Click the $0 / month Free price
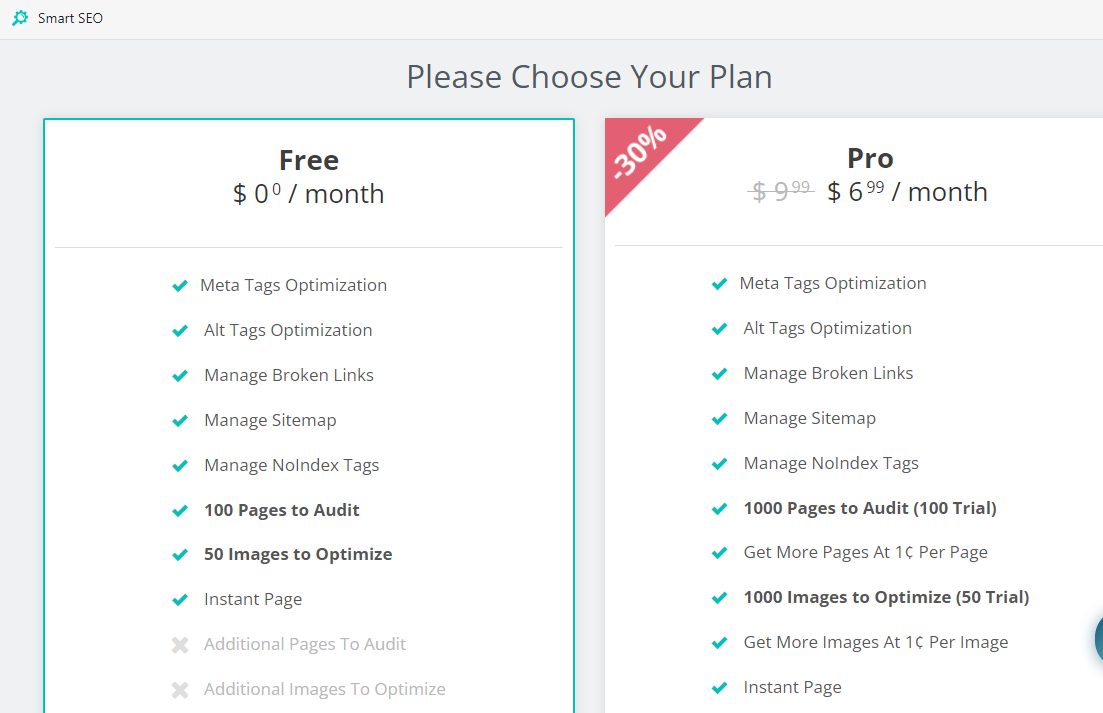Image resolution: width=1103 pixels, height=713 pixels. point(309,193)
